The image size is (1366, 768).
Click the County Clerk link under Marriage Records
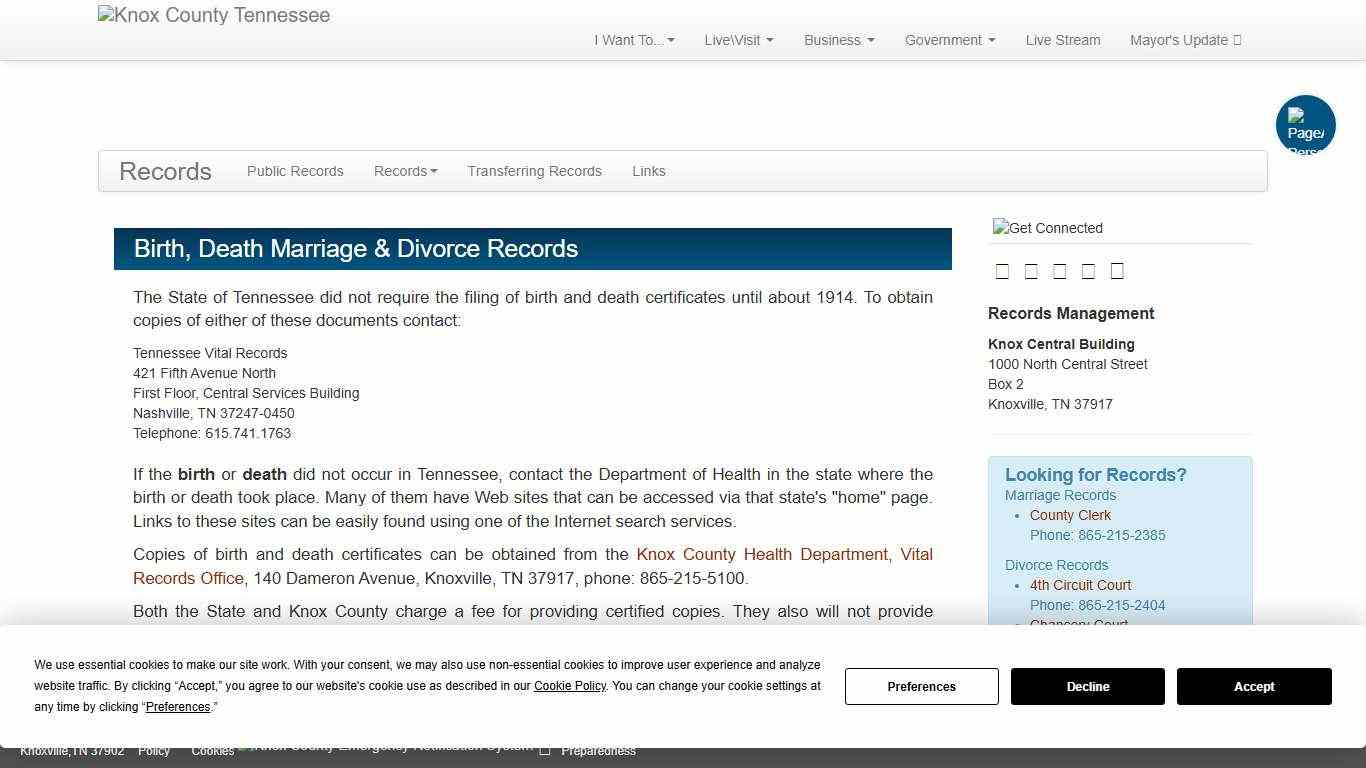pos(1070,515)
